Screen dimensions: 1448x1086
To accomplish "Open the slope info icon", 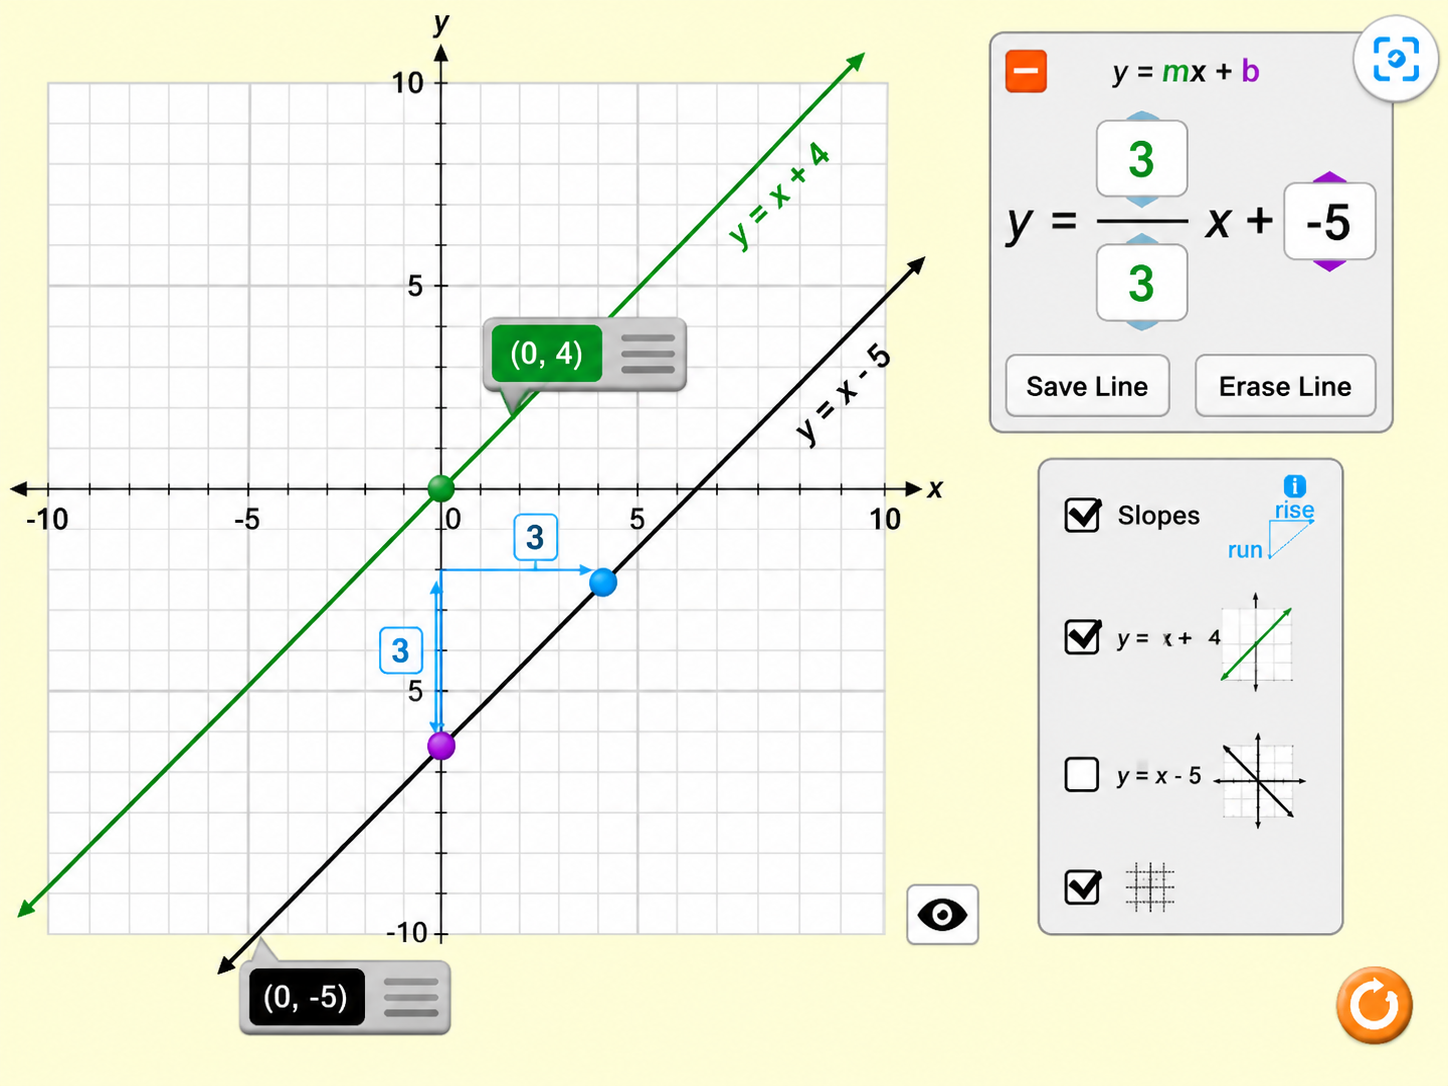I will pyautogui.click(x=1294, y=486).
